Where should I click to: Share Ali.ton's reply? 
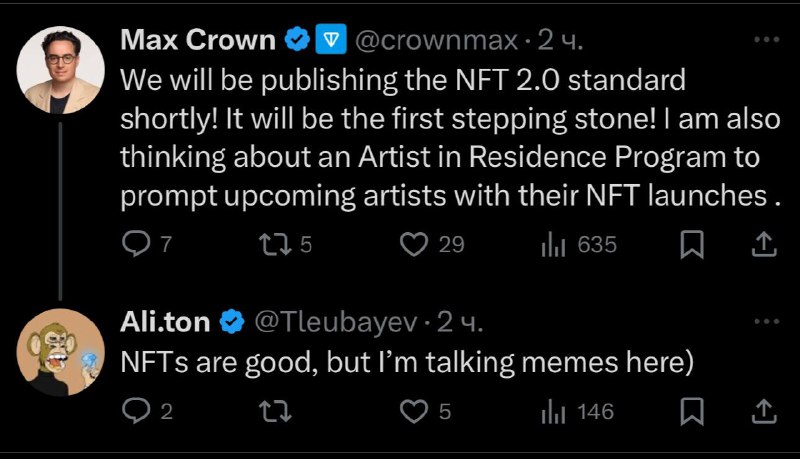click(764, 412)
